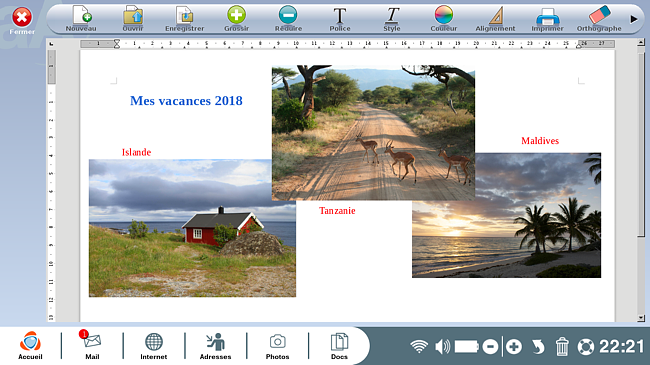Screen dimensions: 650x365
Task: Click the scroll up arrow of scrollbar
Action: (x=640, y=42)
